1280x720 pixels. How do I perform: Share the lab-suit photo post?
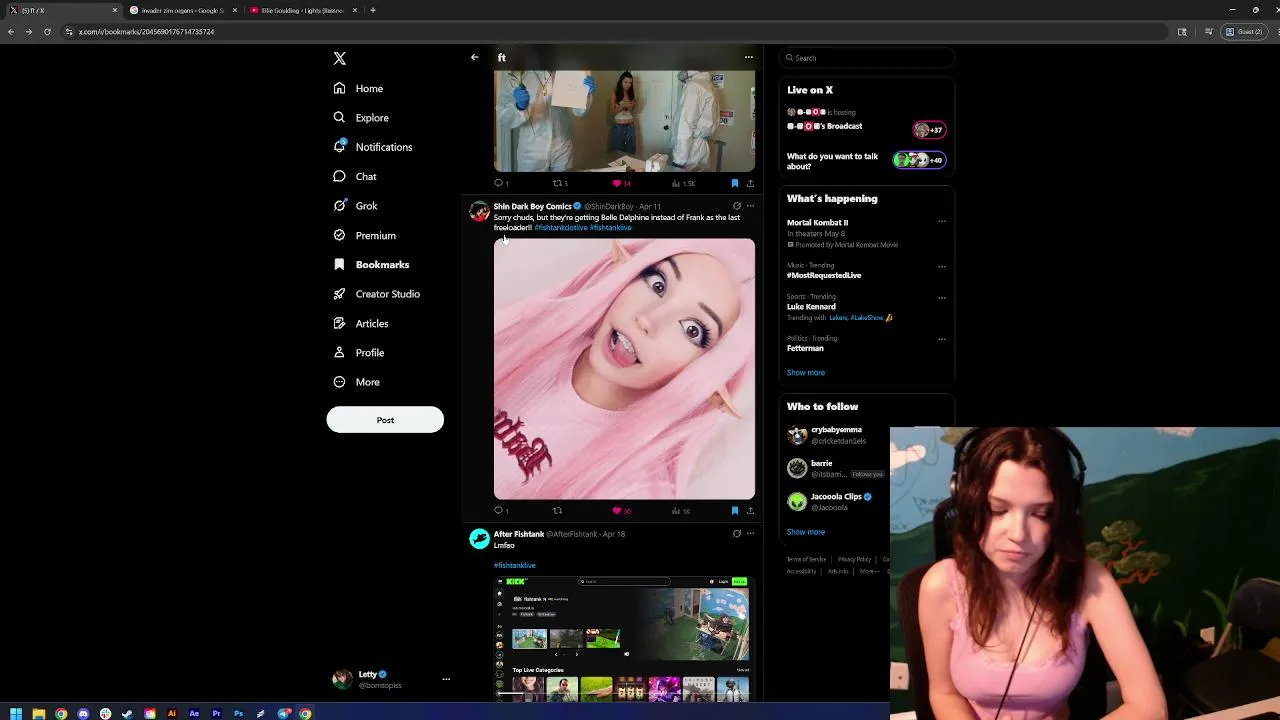(750, 183)
